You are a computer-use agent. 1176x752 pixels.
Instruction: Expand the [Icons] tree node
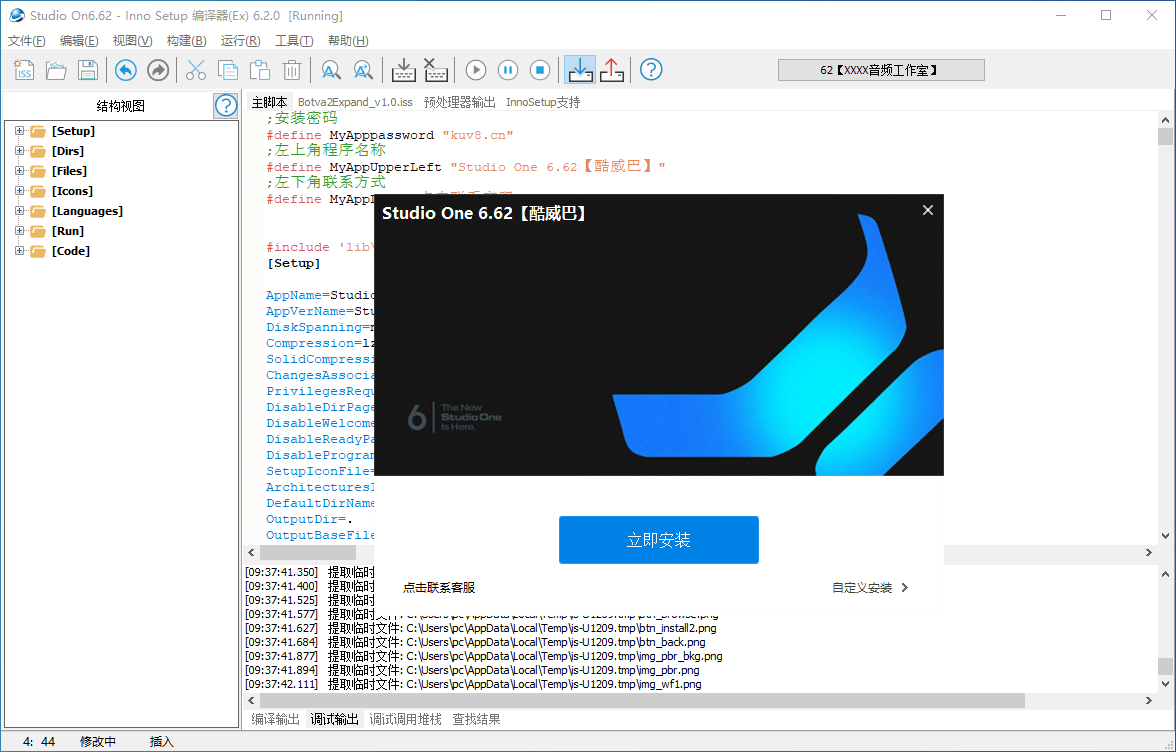(20, 190)
